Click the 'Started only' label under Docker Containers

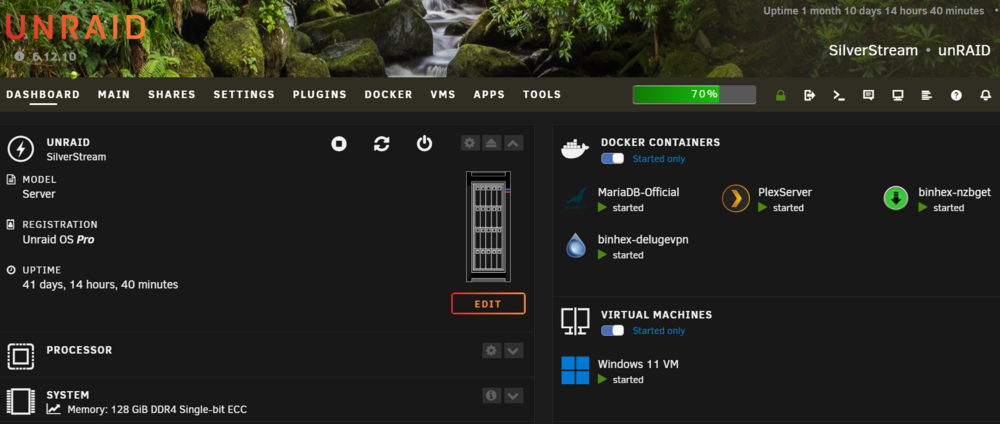coord(659,159)
